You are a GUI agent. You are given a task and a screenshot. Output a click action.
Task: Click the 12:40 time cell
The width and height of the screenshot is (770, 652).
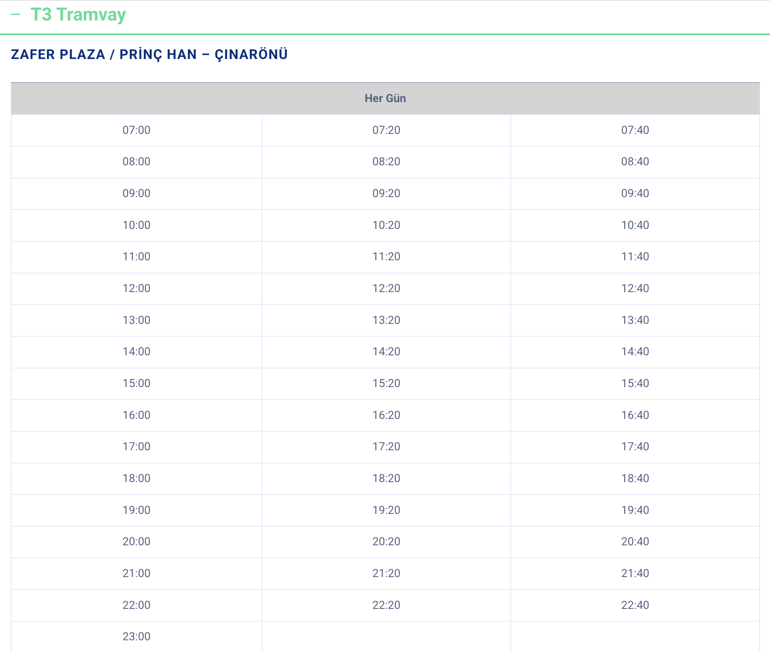click(x=635, y=288)
